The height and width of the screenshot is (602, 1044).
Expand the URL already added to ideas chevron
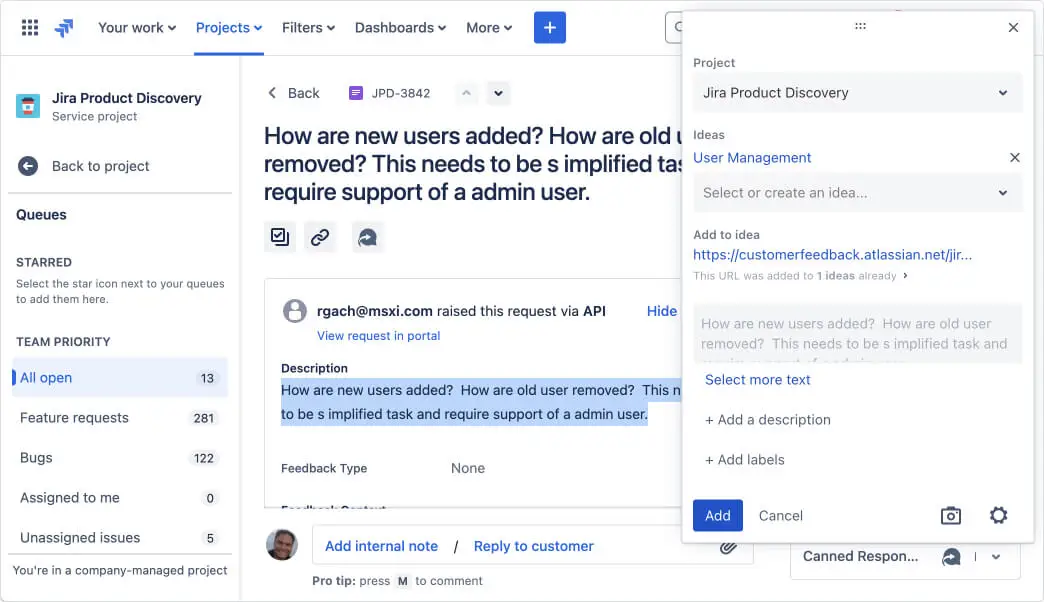pyautogui.click(x=906, y=275)
